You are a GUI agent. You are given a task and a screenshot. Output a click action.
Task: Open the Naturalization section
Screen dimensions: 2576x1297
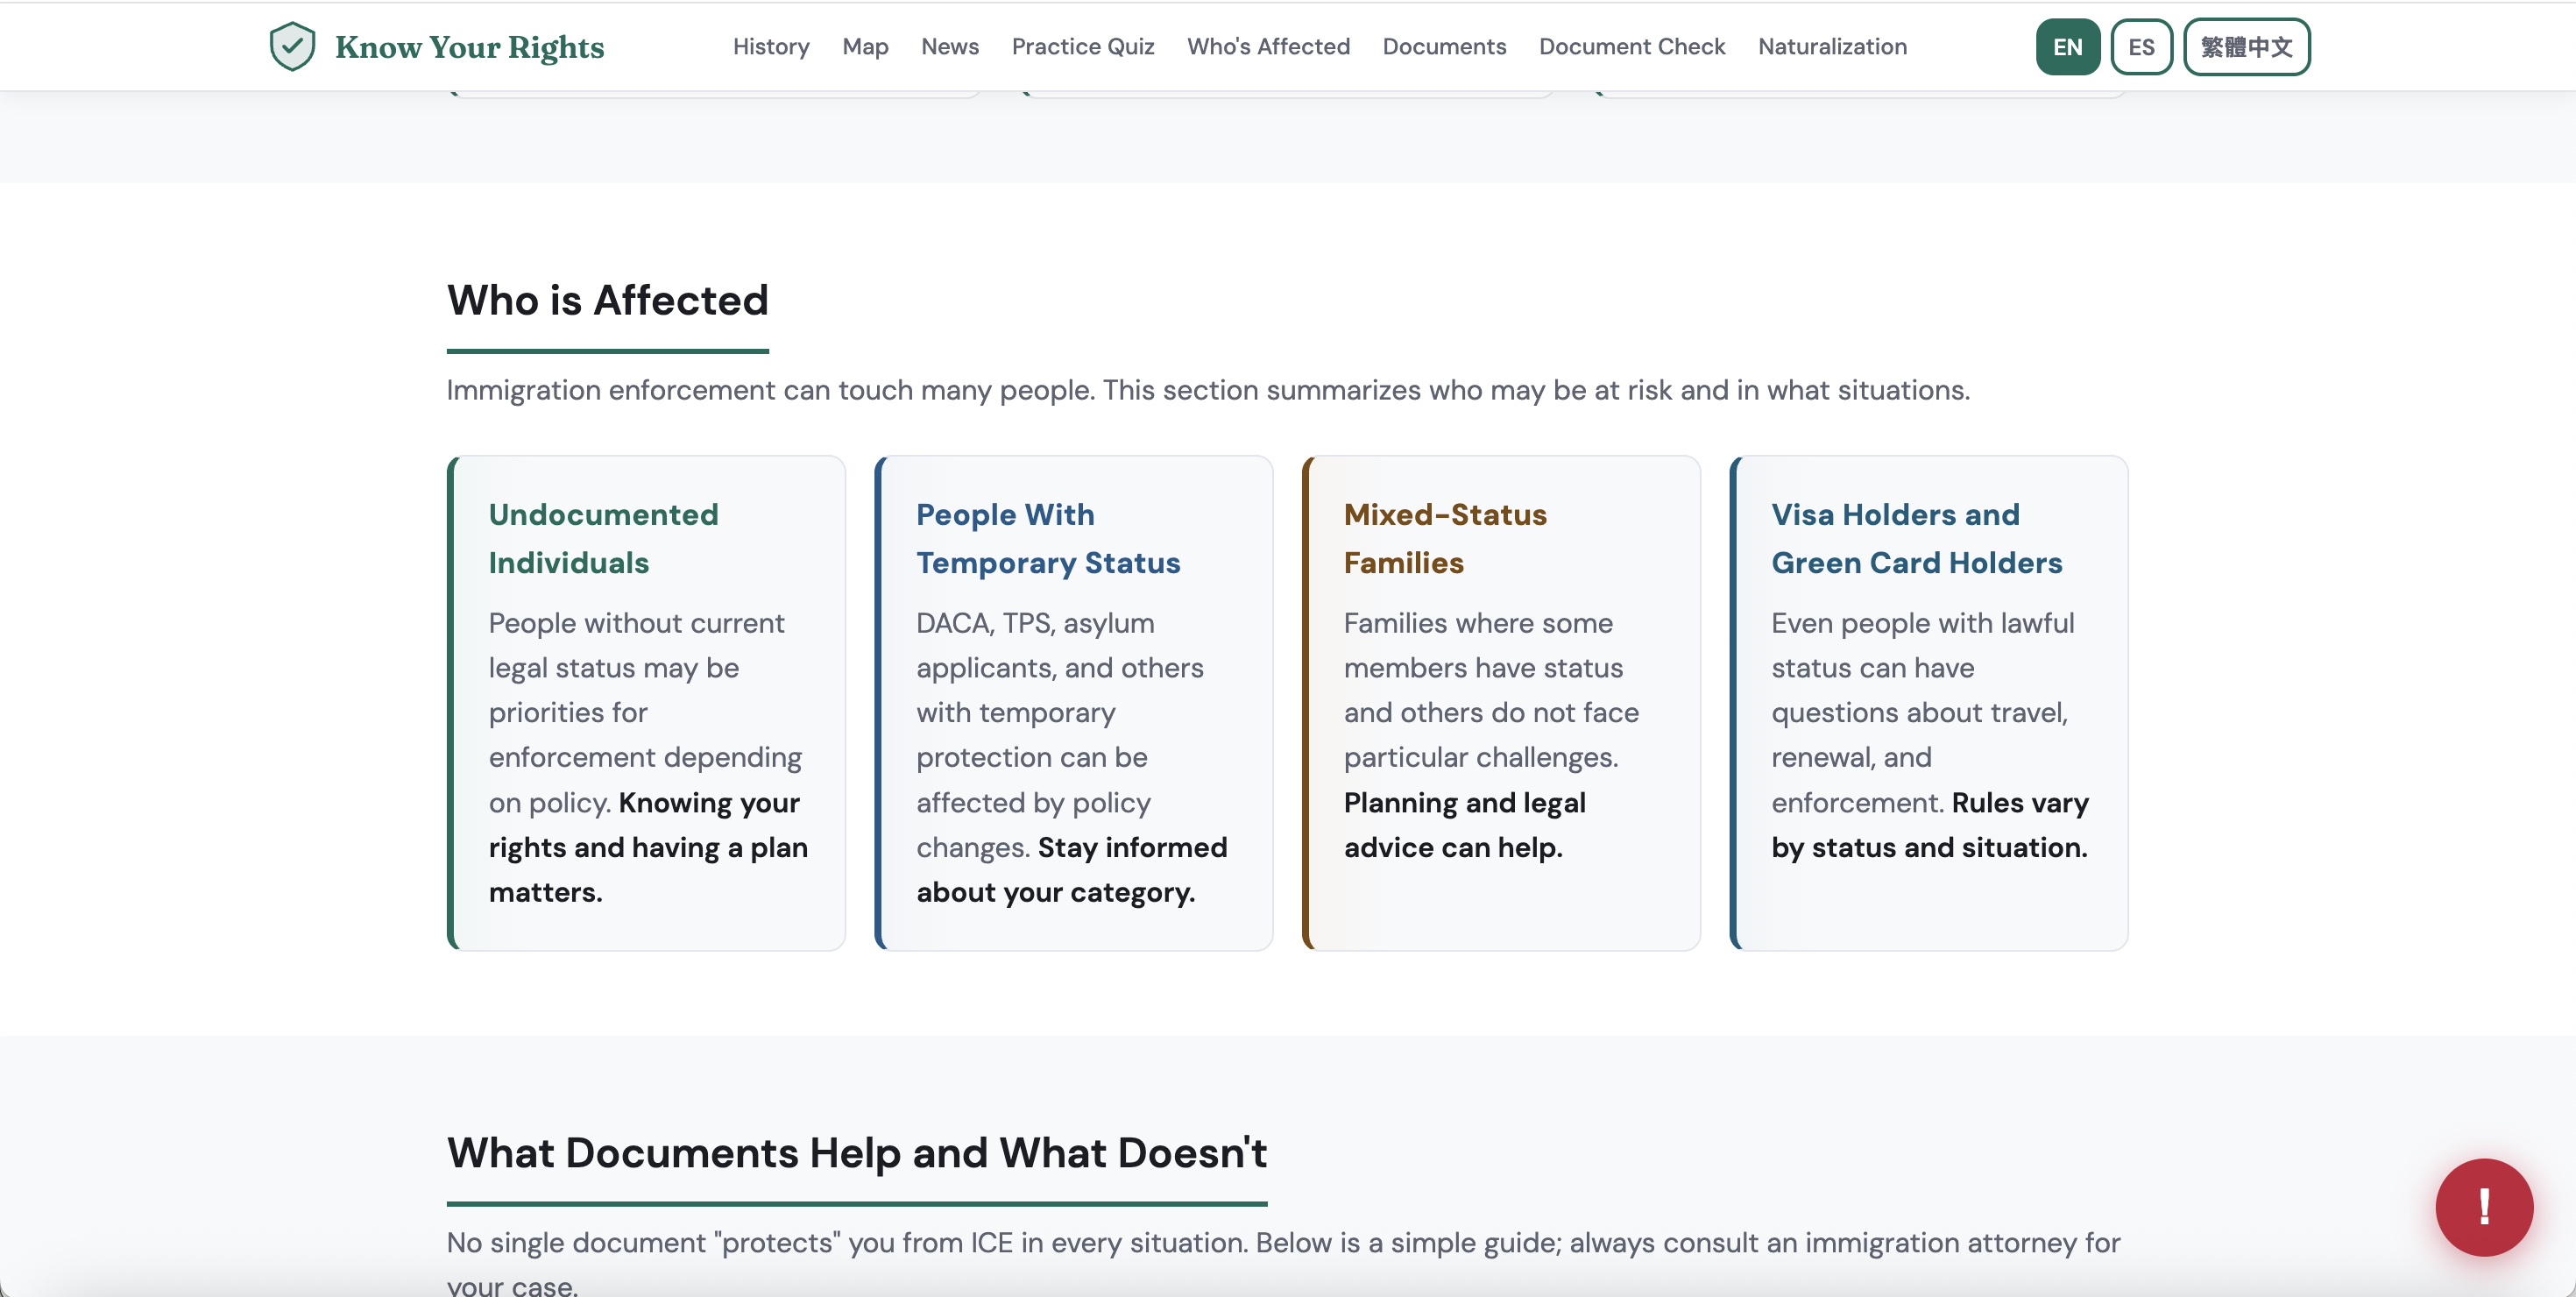[x=1831, y=46]
